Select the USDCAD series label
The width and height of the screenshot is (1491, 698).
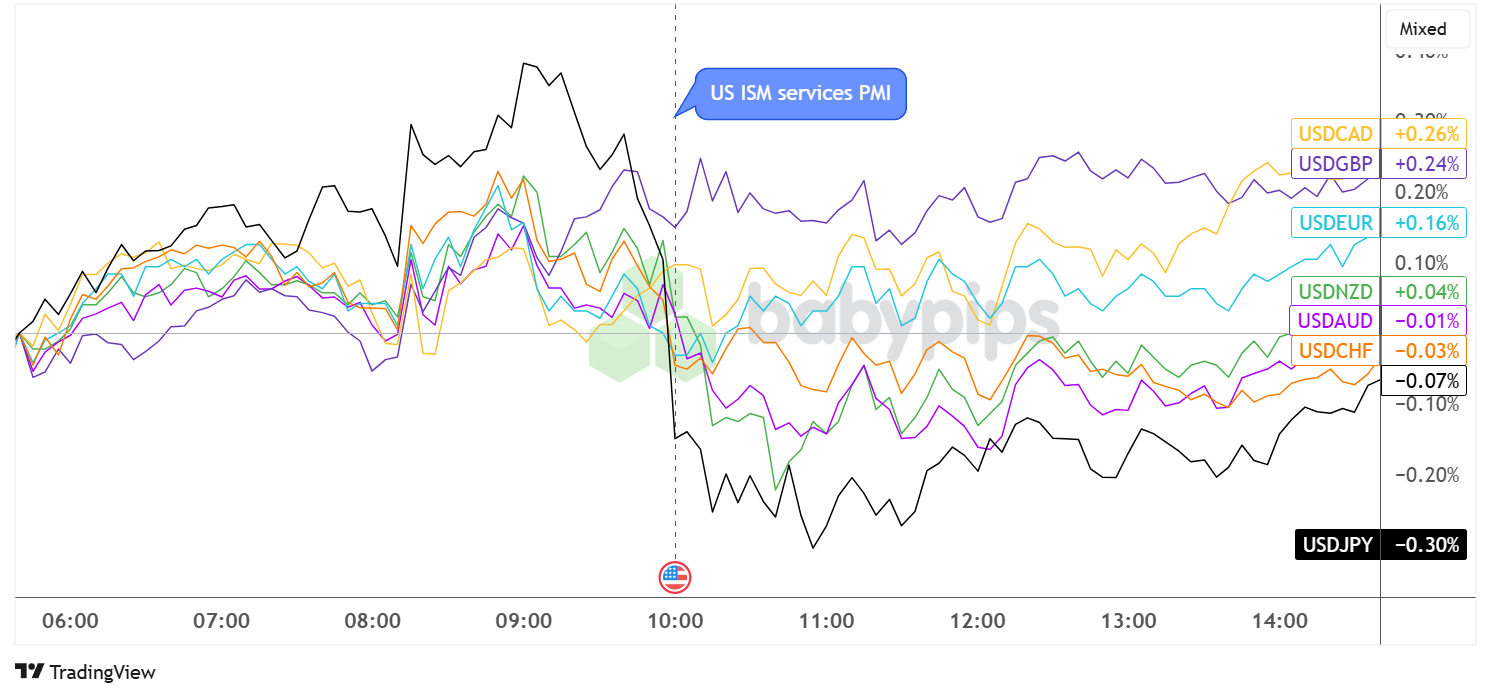(x=1335, y=133)
